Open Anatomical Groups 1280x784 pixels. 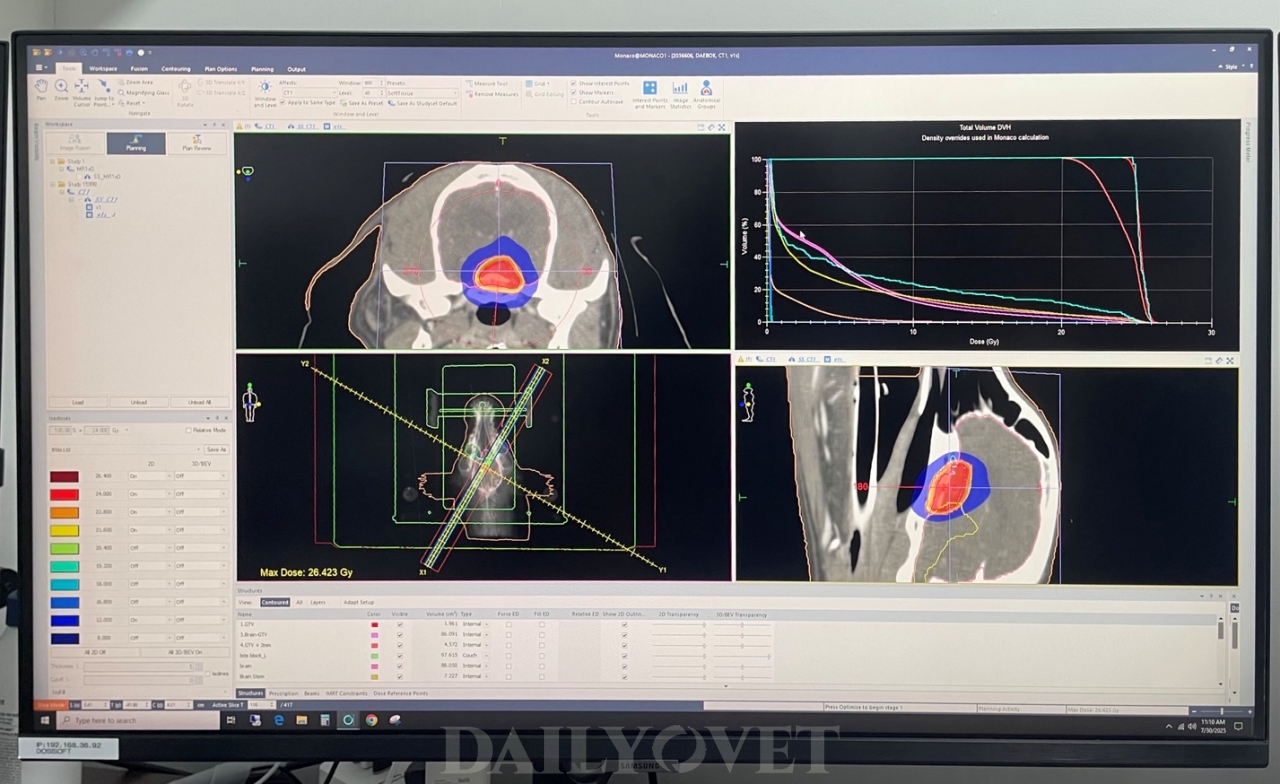pos(706,94)
